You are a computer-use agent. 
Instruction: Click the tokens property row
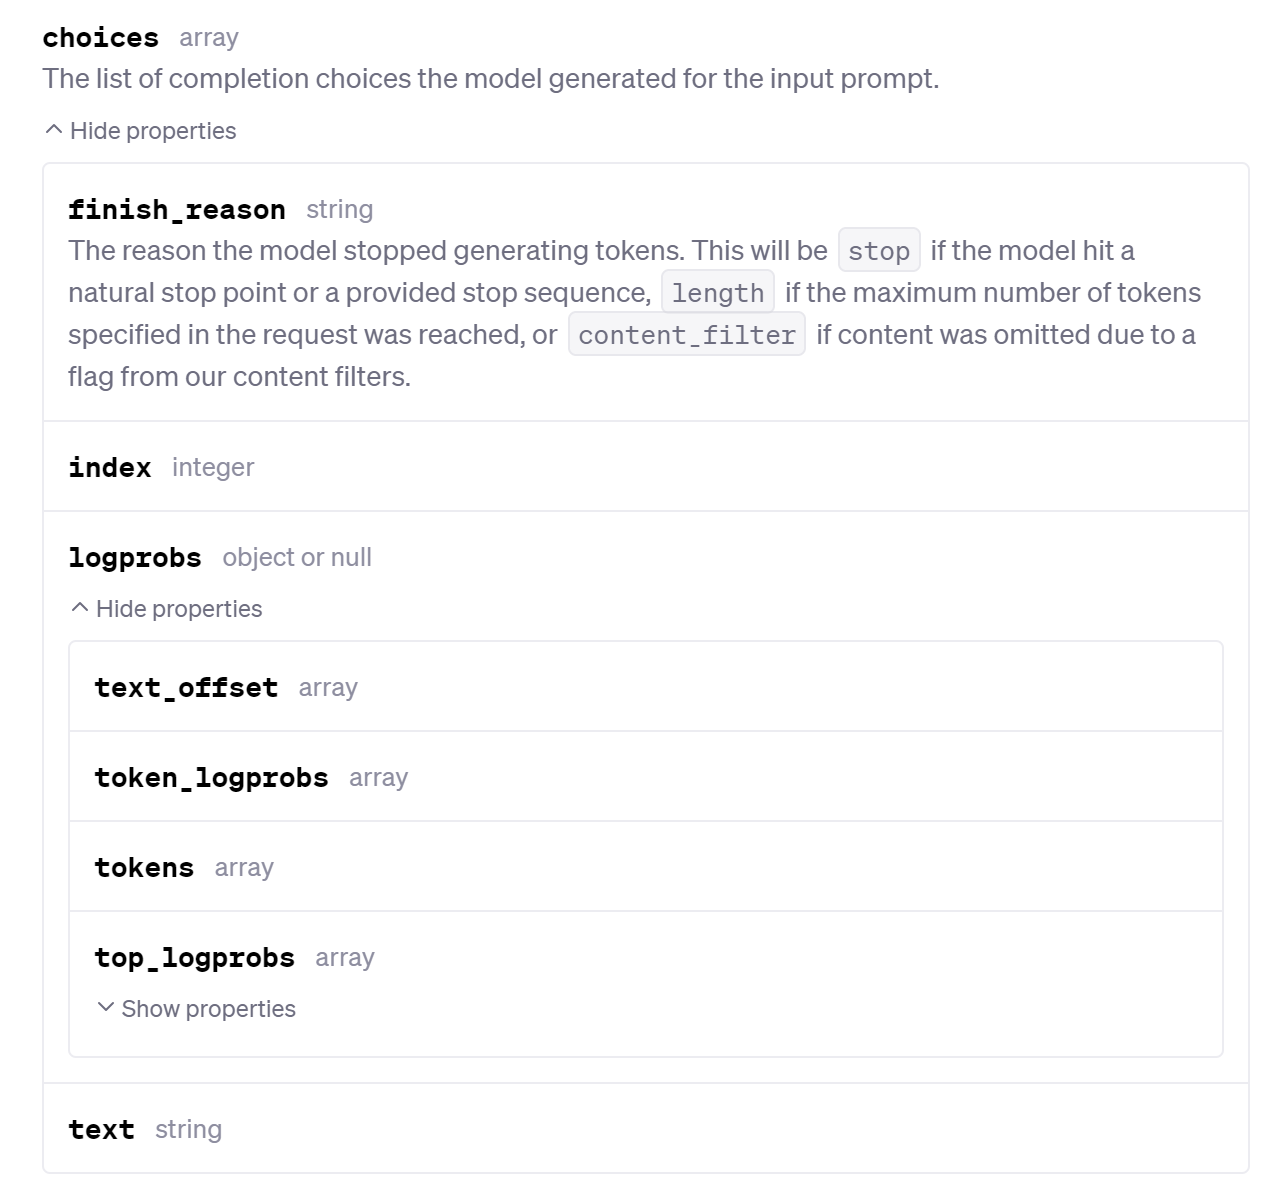(x=646, y=867)
